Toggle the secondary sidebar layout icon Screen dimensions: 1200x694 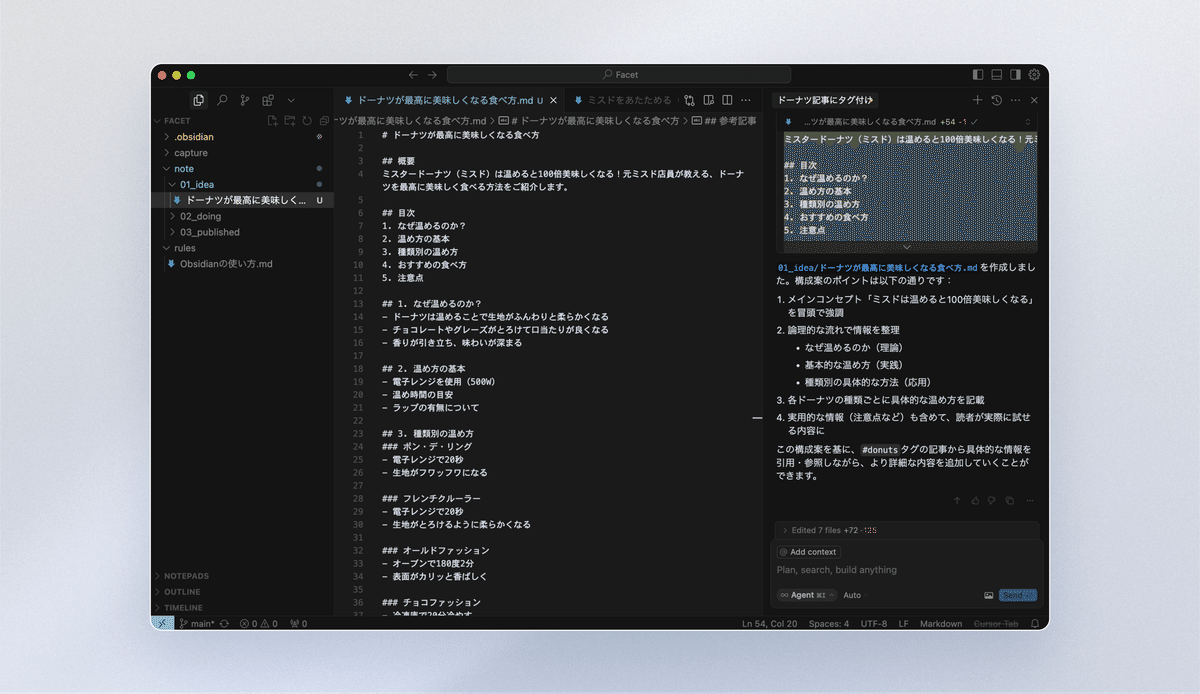[x=1014, y=74]
